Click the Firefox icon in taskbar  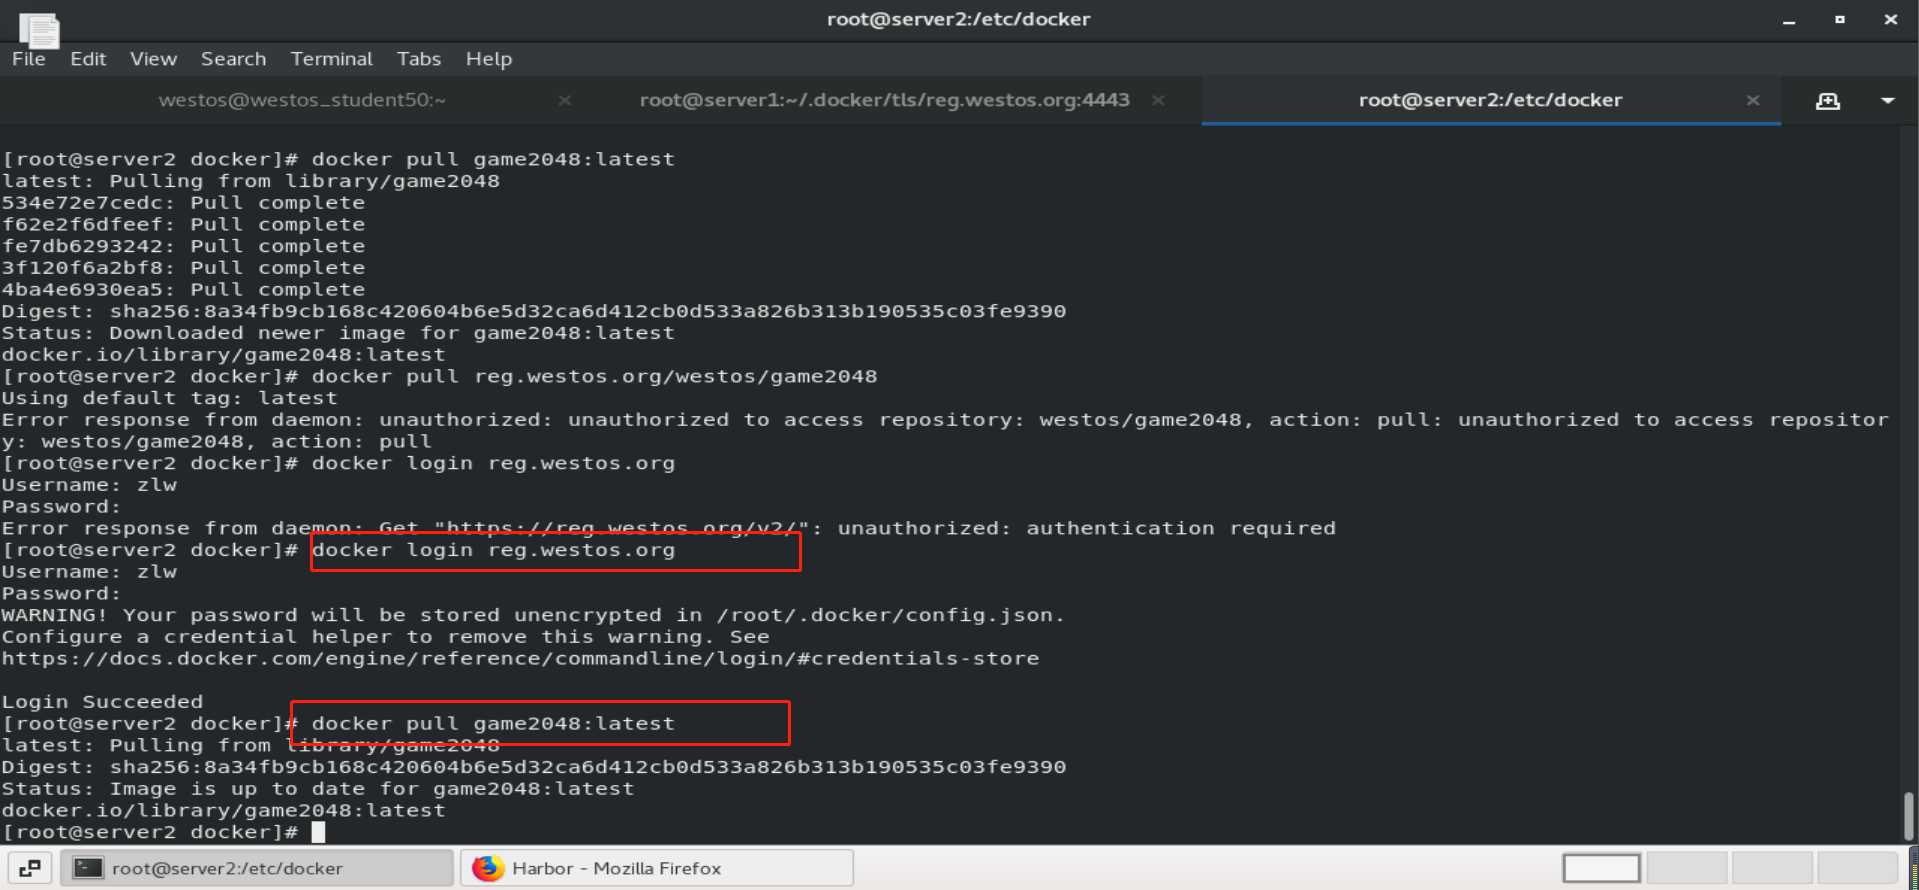coord(488,868)
